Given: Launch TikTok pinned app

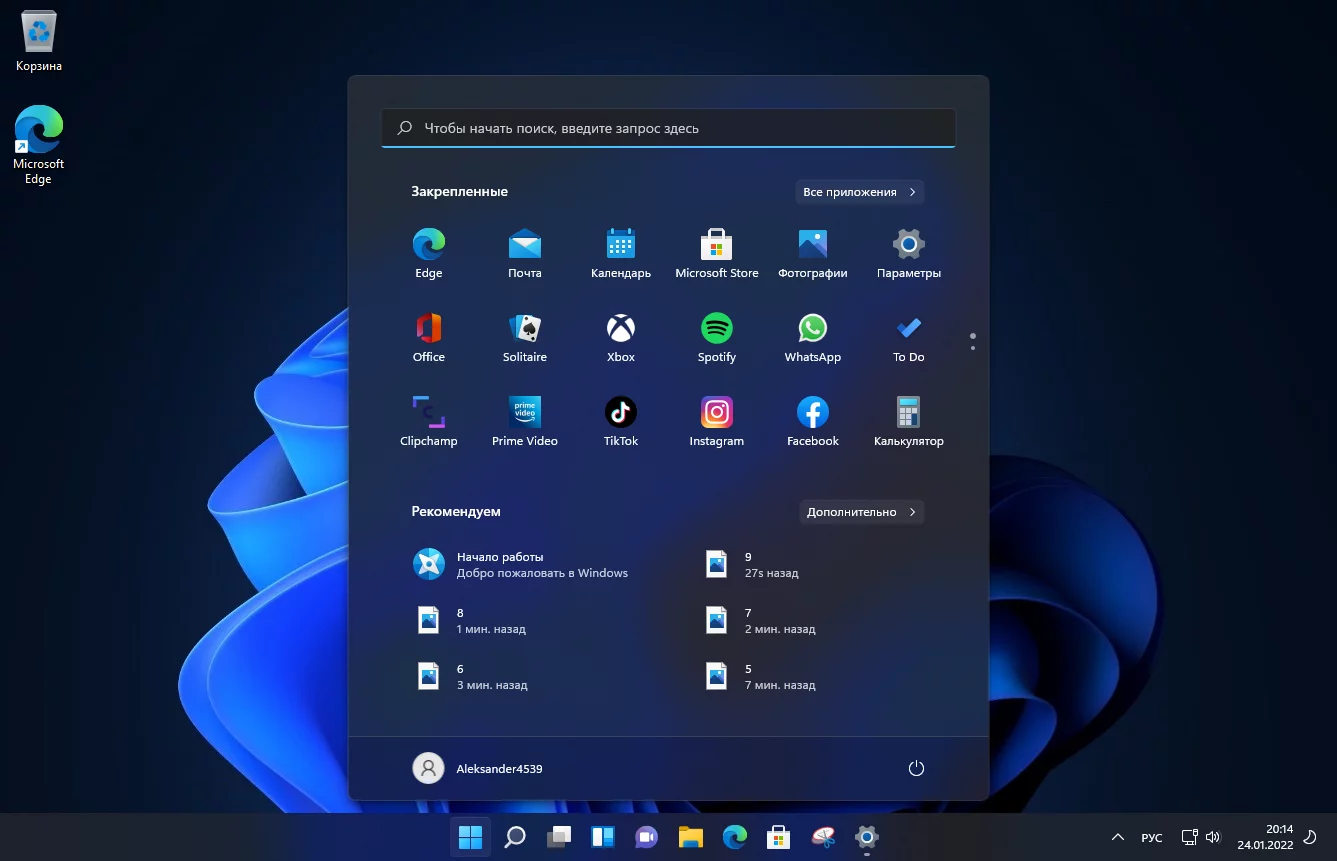Looking at the screenshot, I should click(620, 423).
